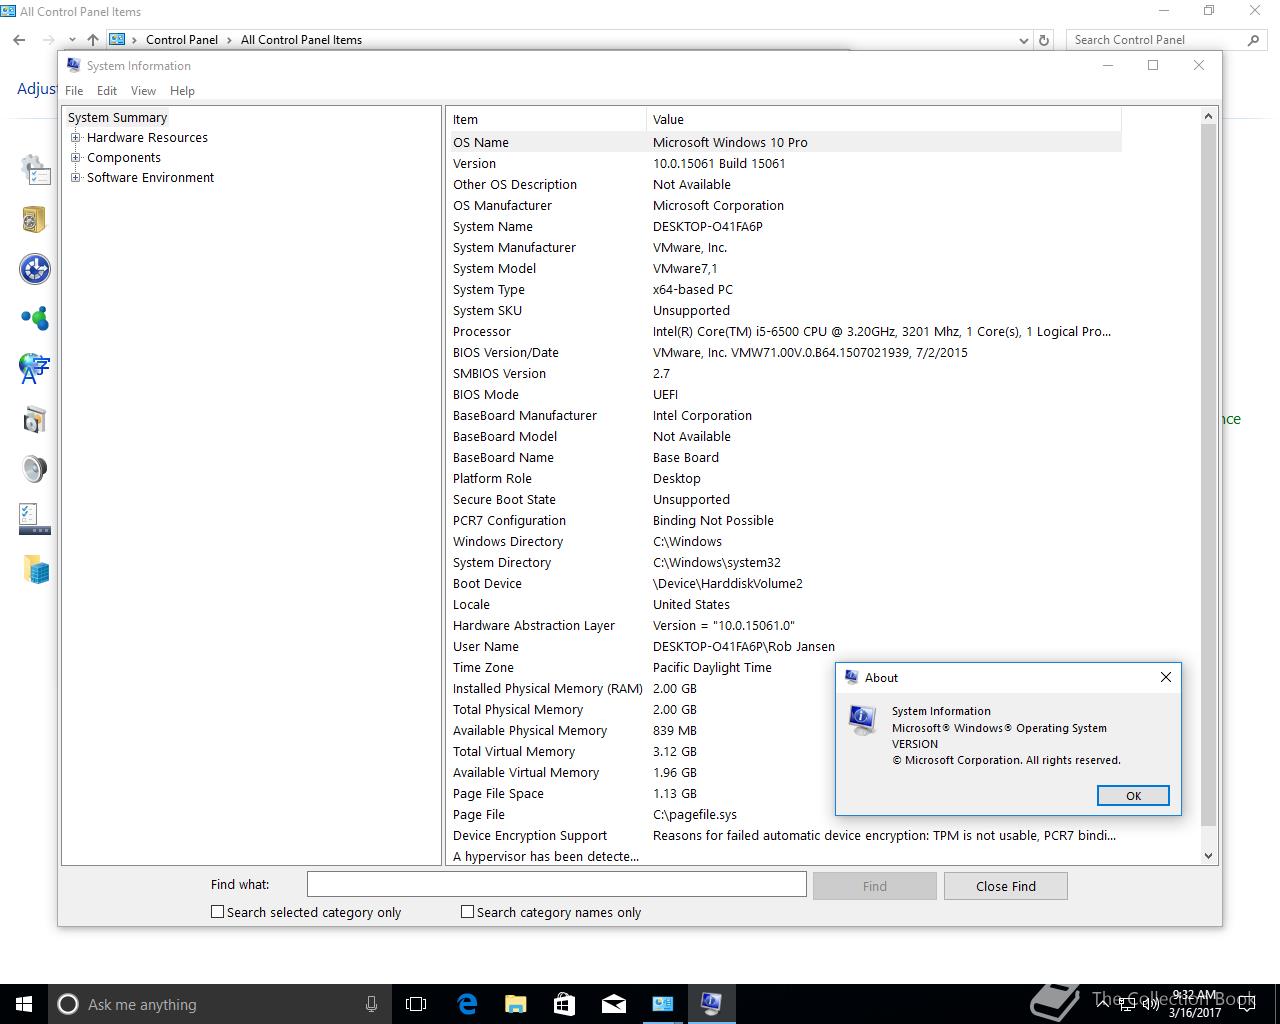Image resolution: width=1280 pixels, height=1024 pixels.
Task: Open the safe-shaped Control Panel icon
Action: [35, 219]
